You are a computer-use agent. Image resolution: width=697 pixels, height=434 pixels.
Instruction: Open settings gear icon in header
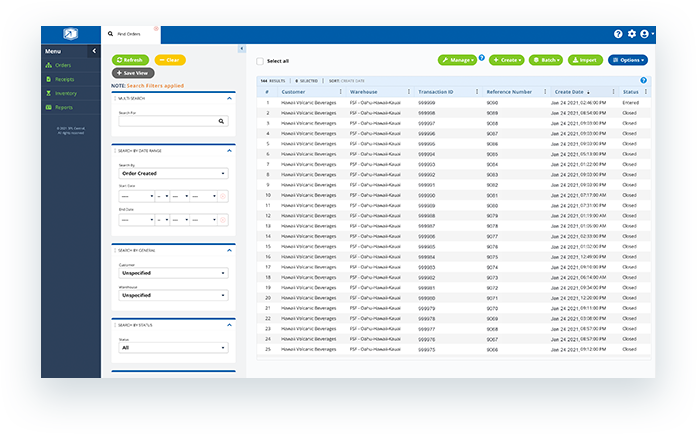631,34
